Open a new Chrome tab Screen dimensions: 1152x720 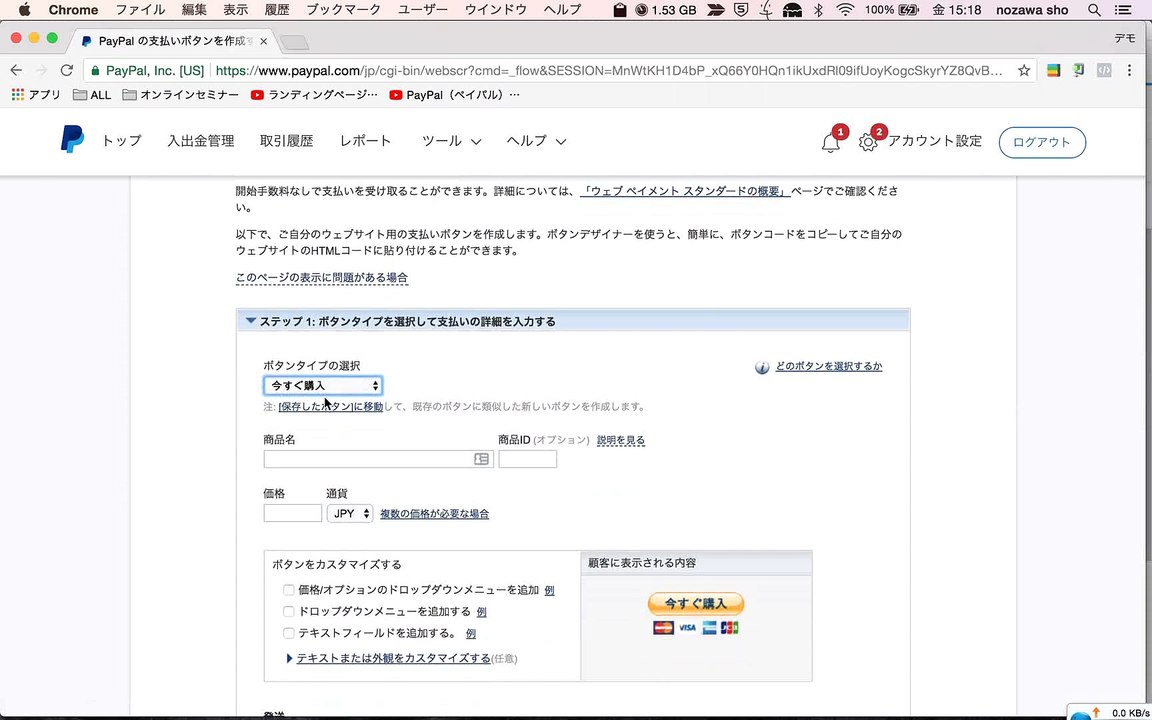coord(295,43)
